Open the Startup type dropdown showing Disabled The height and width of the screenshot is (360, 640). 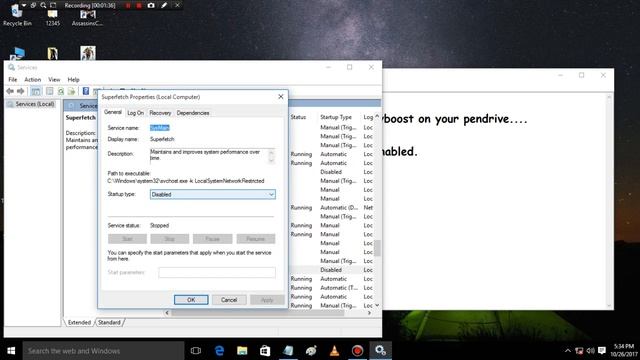213,194
